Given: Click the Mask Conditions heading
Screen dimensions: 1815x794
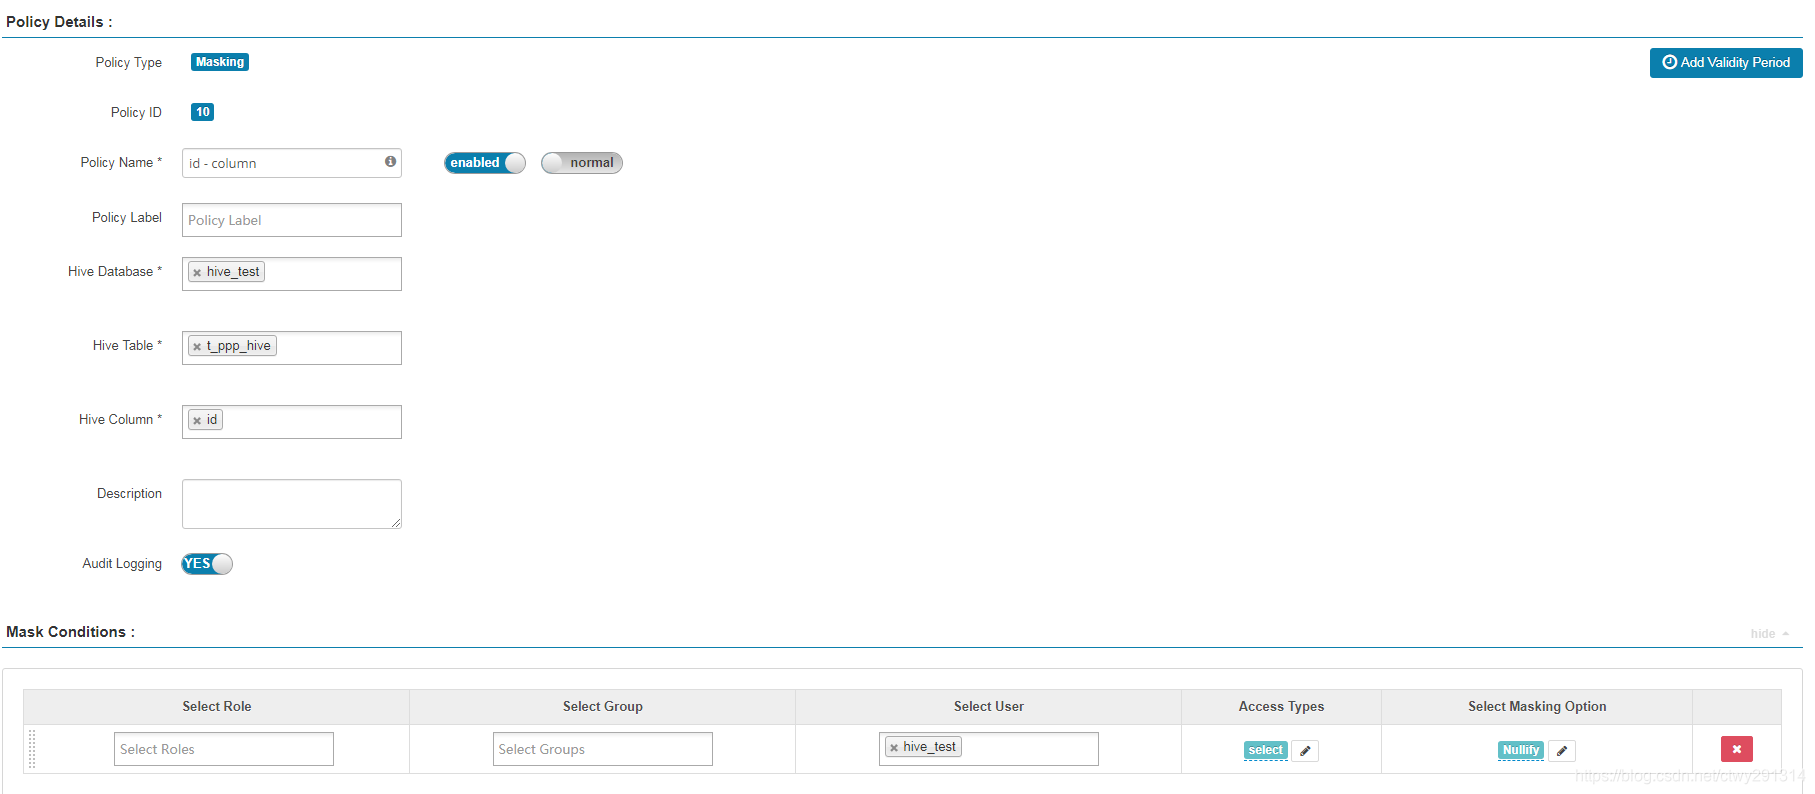Looking at the screenshot, I should [70, 632].
